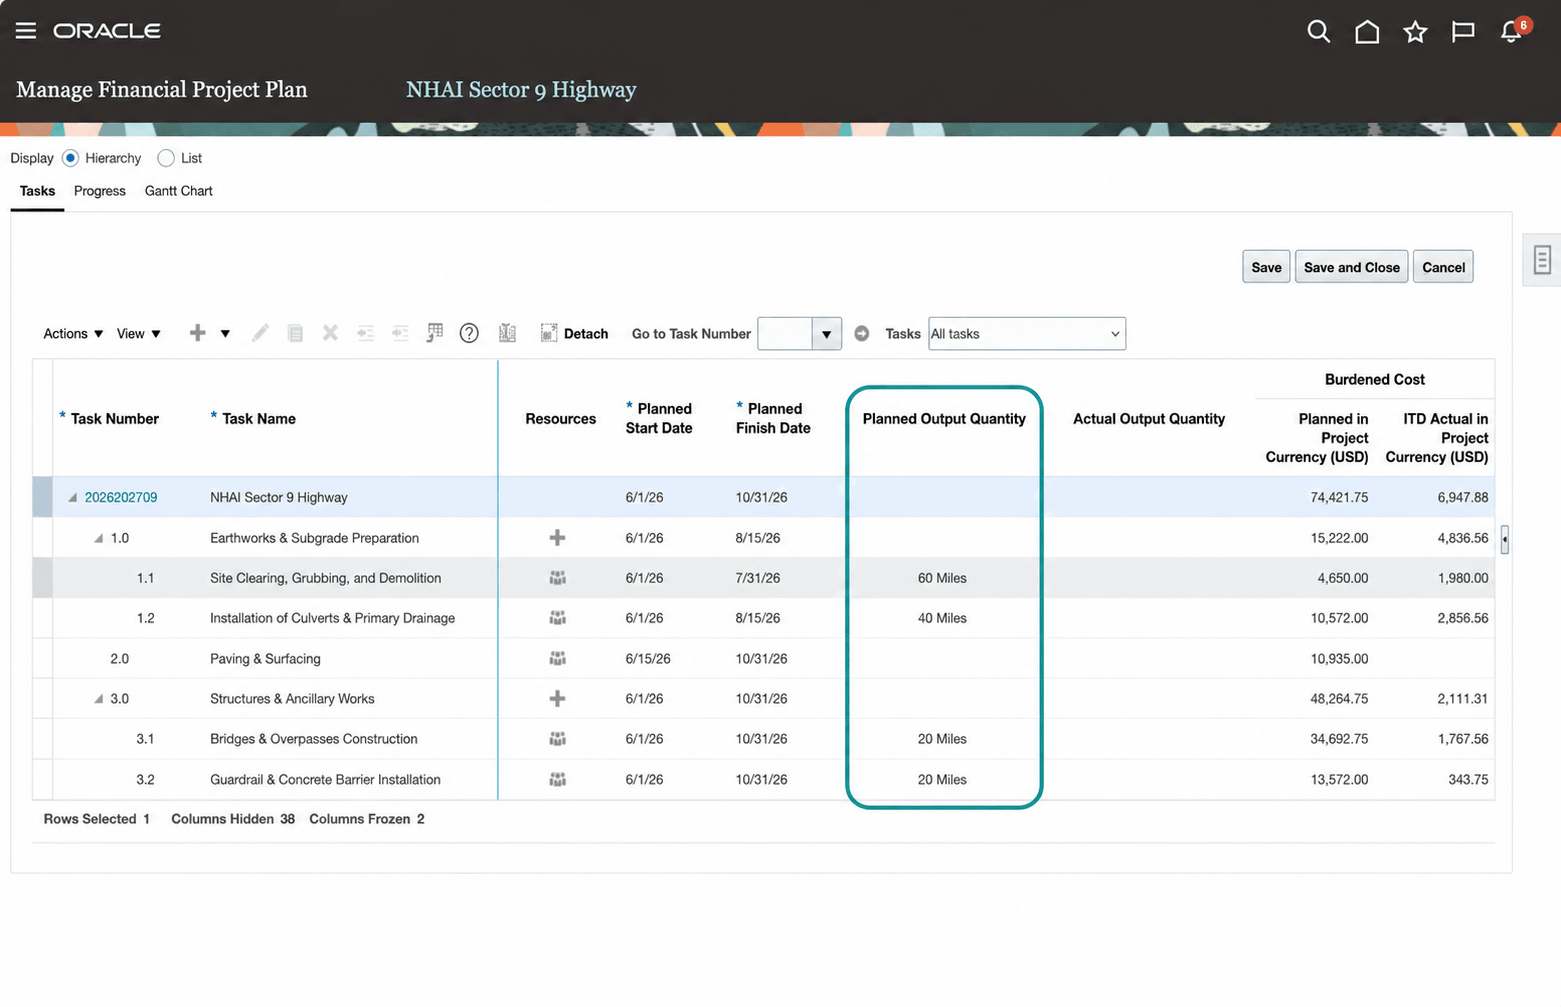Click the copy task toolbar icon

tap(295, 333)
